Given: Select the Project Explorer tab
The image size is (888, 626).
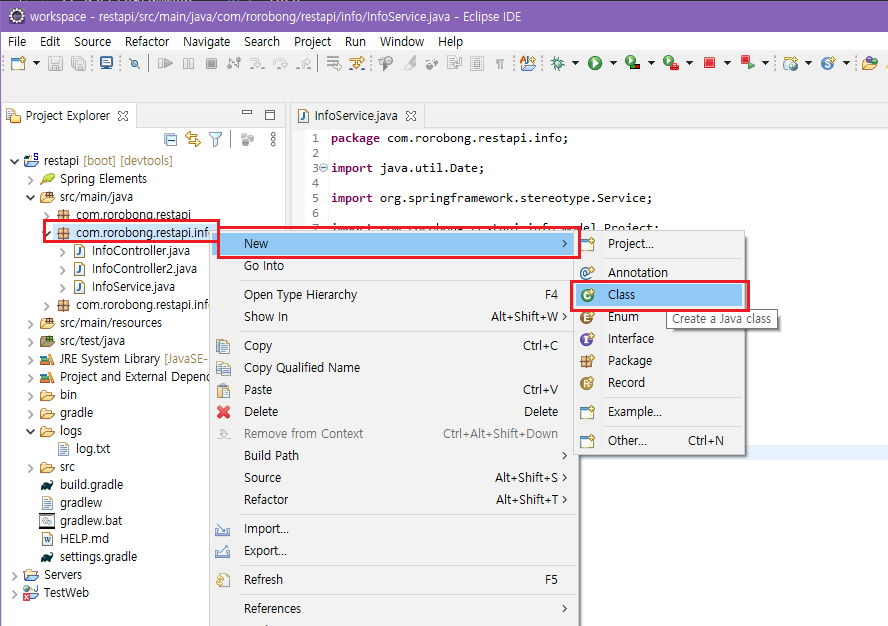Looking at the screenshot, I should (x=67, y=116).
